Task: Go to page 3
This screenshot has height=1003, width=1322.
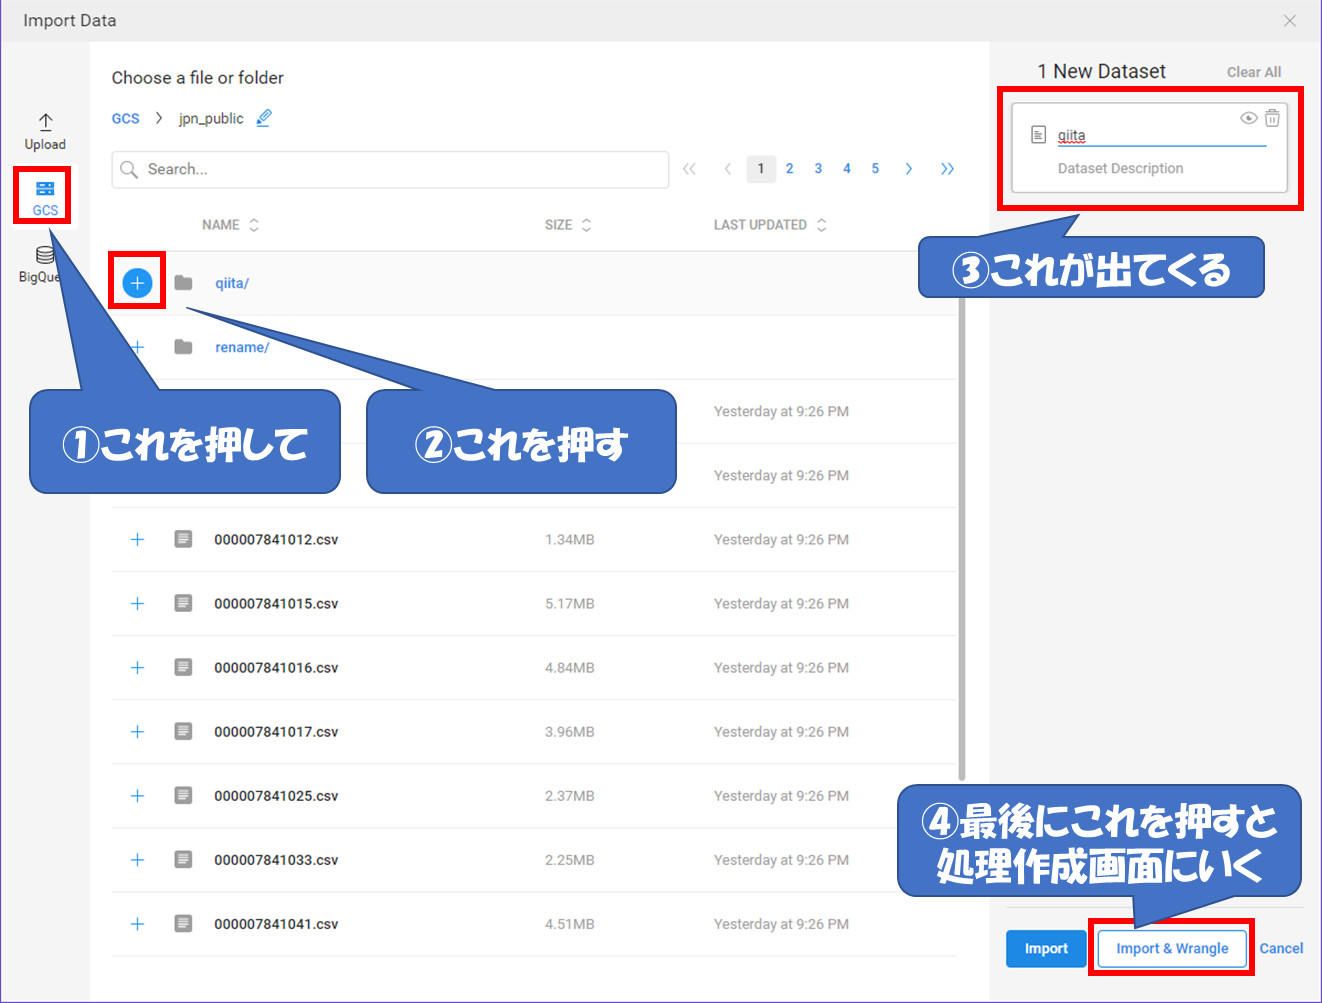Action: (818, 169)
